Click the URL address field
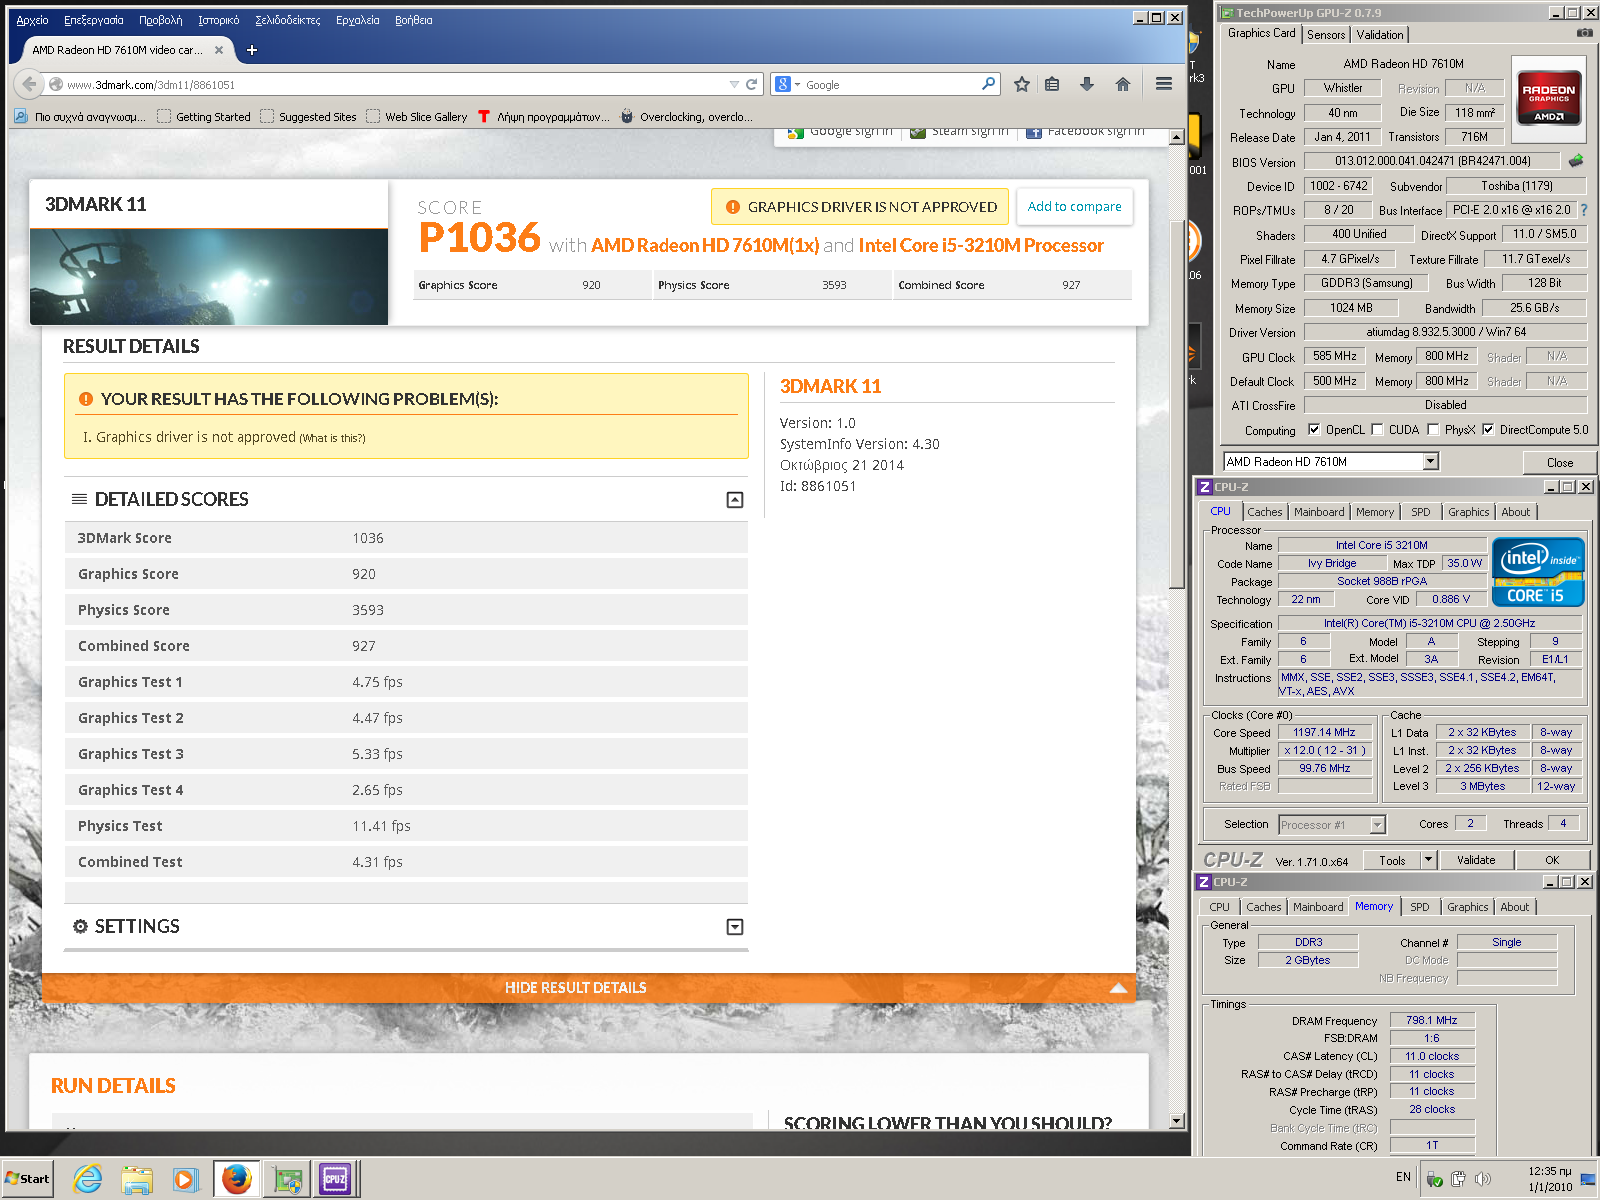This screenshot has height=1200, width=1600. coord(395,85)
